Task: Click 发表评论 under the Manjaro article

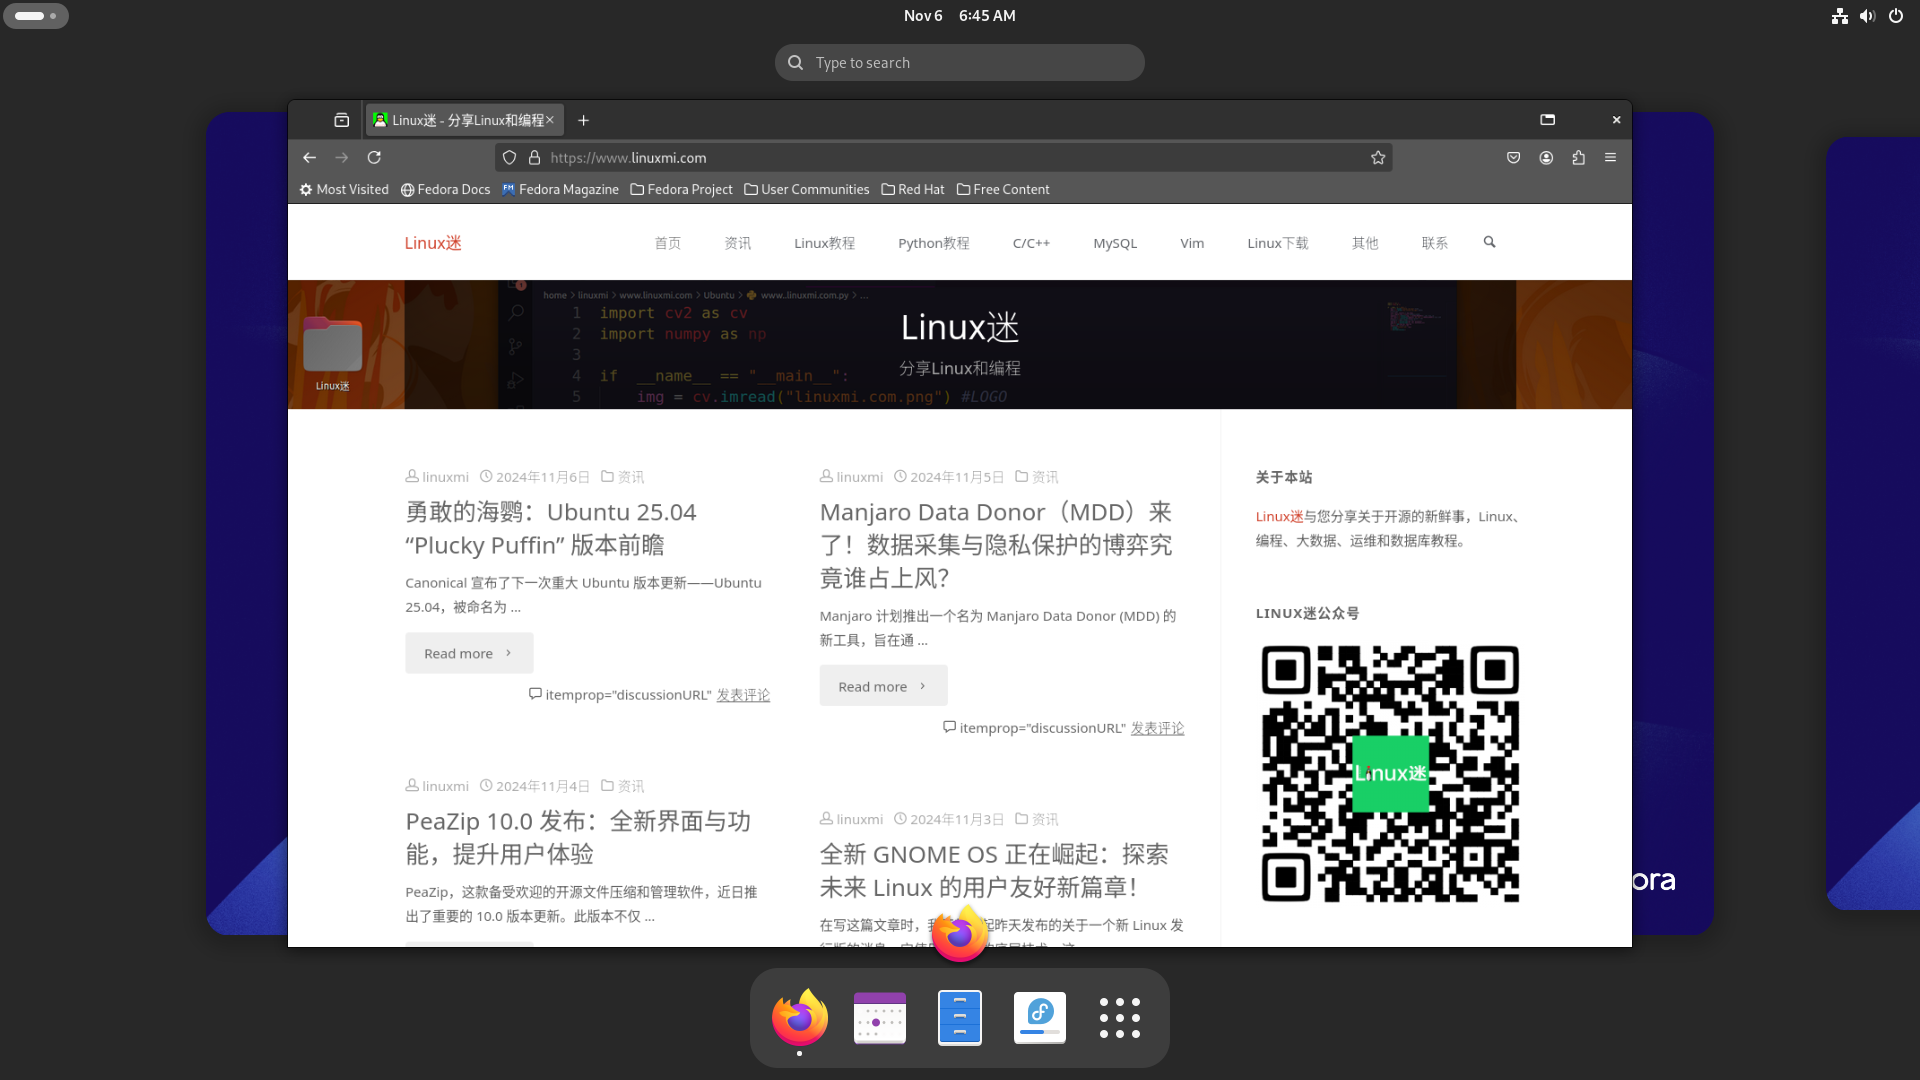Action: (x=1157, y=728)
